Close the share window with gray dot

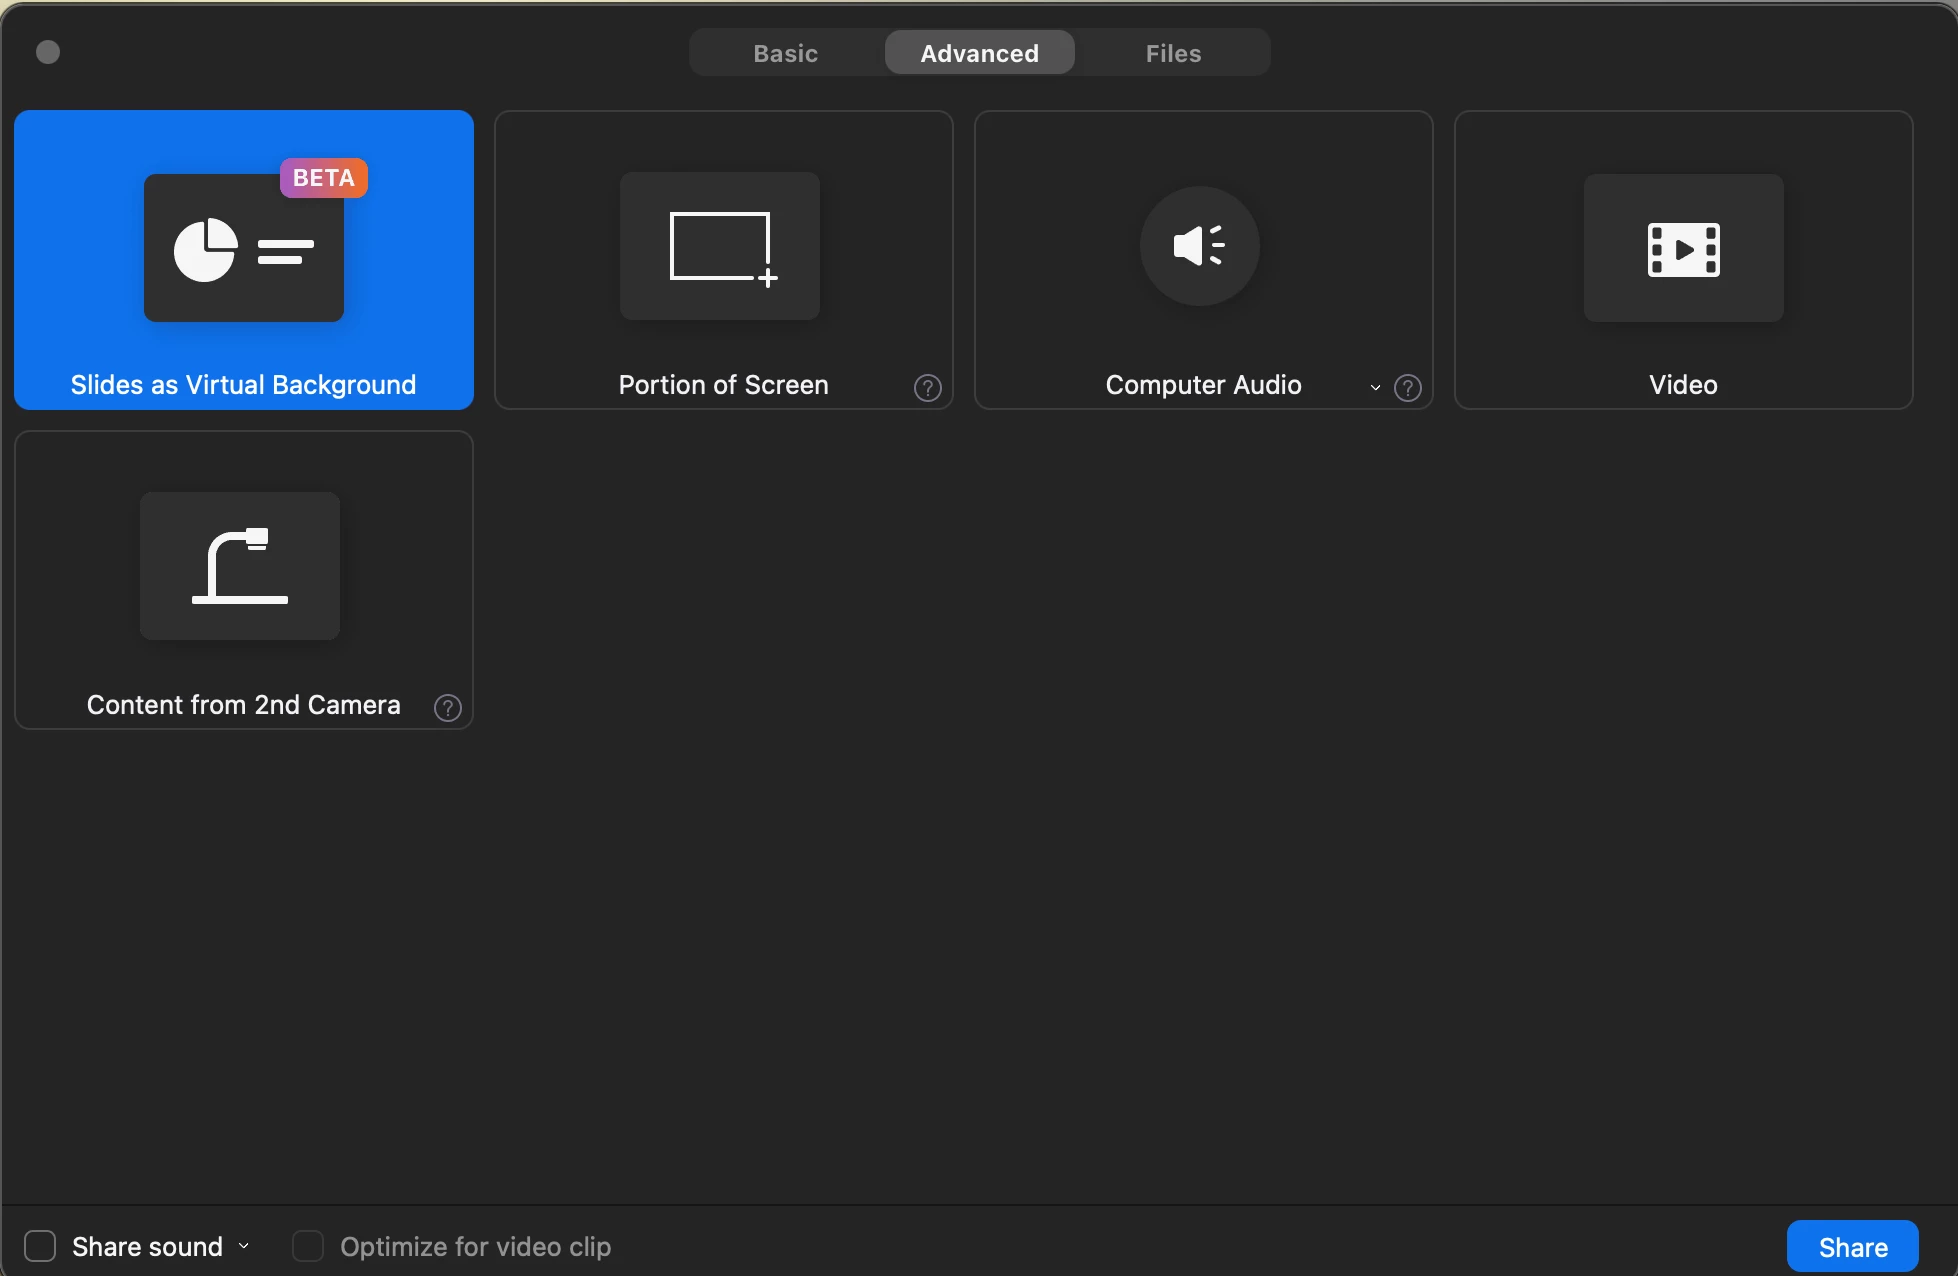48,52
